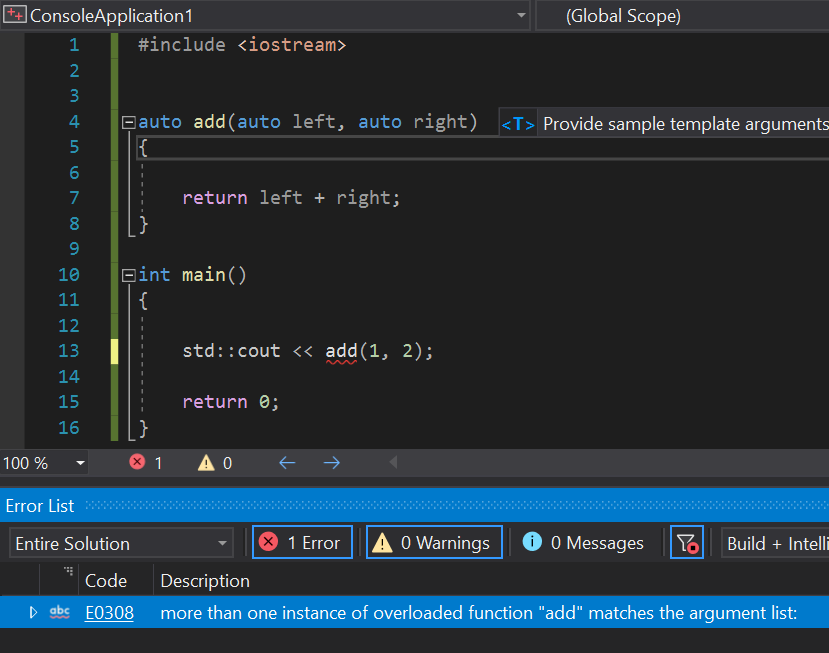829x653 pixels.
Task: Navigate forward with the right arrow
Action: click(331, 463)
